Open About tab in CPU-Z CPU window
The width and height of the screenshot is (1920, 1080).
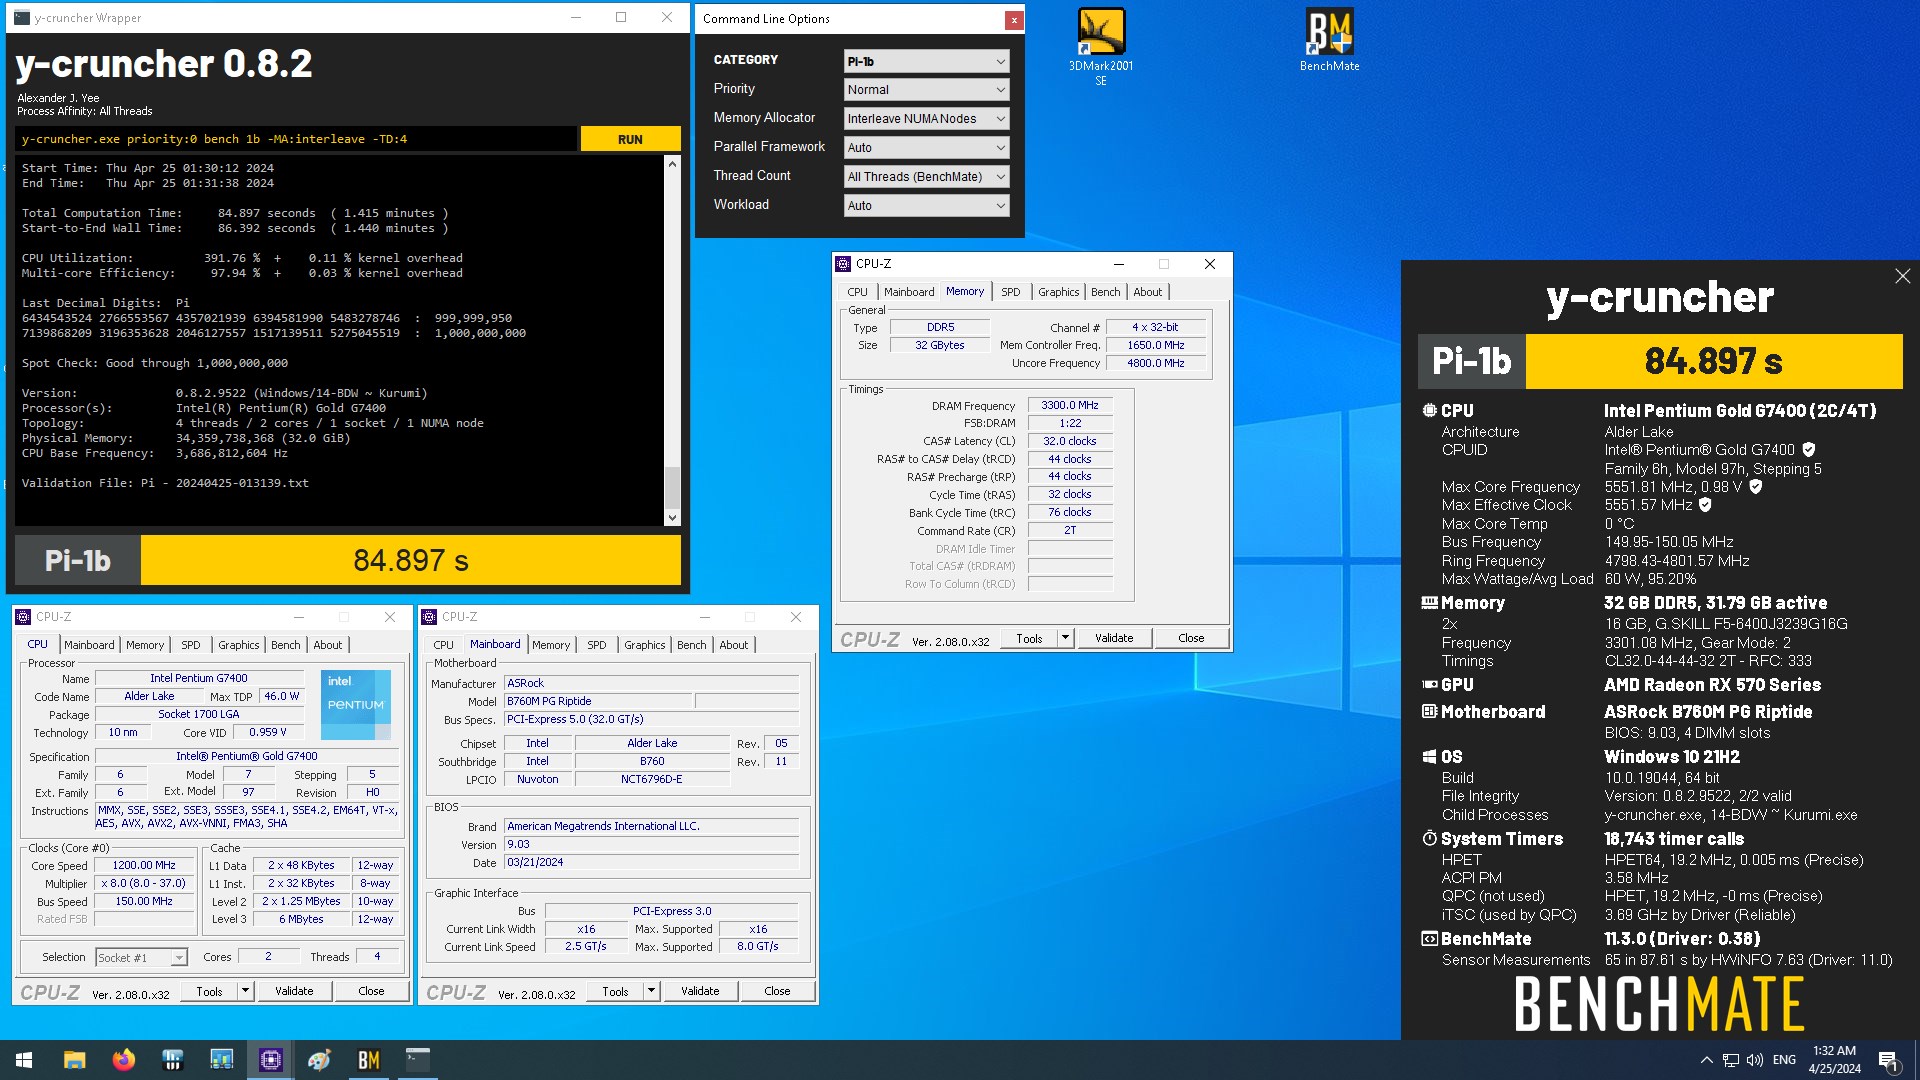(328, 645)
